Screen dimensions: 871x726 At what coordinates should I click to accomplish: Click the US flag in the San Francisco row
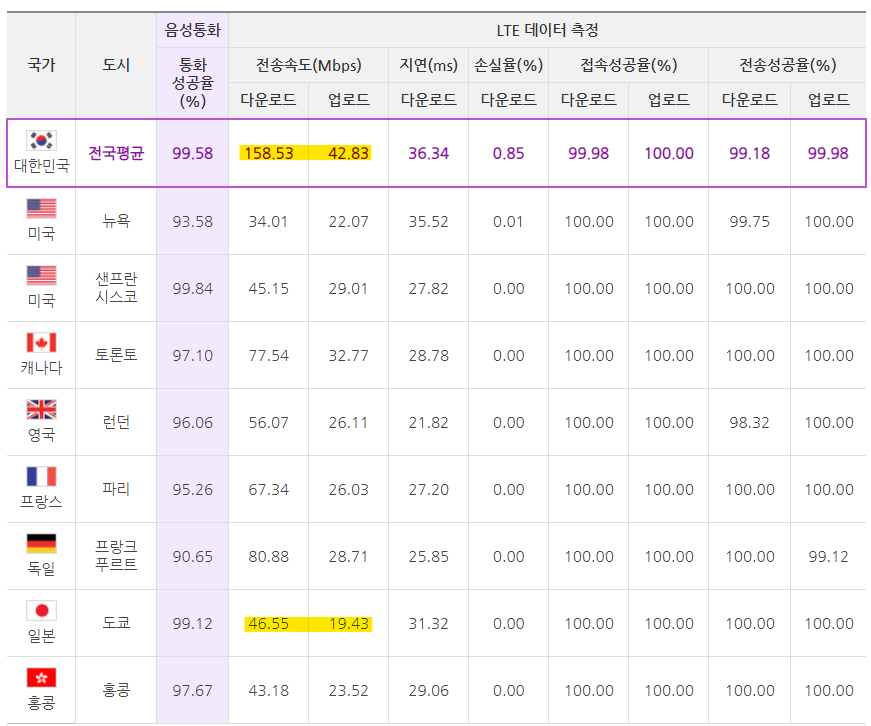[x=42, y=275]
